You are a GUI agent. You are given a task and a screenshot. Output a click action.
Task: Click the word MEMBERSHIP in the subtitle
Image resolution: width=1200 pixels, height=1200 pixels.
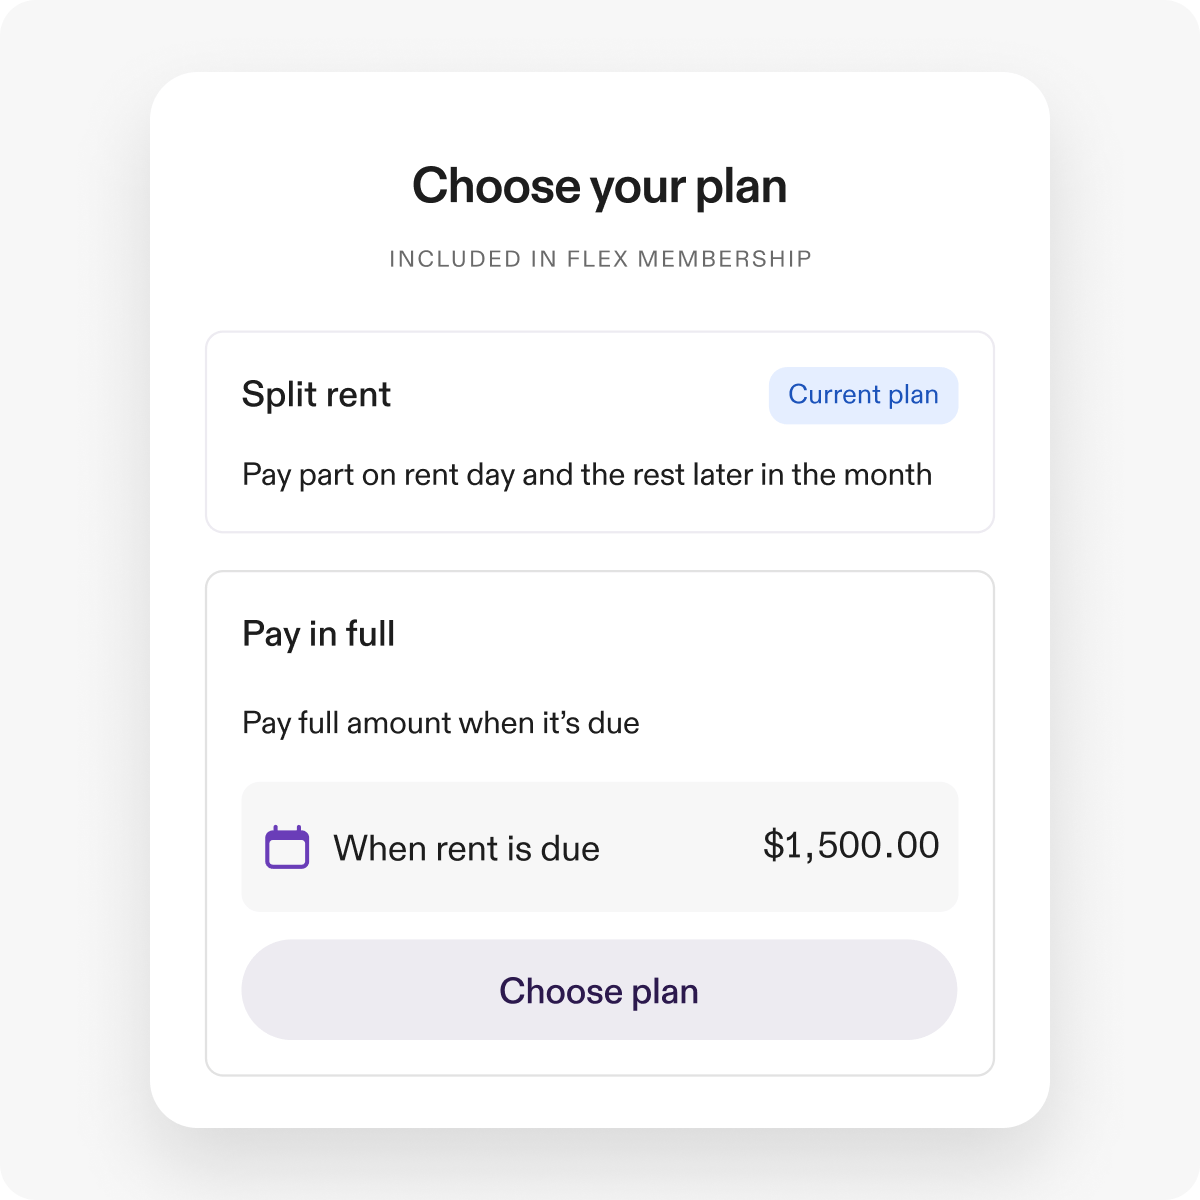pos(724,259)
